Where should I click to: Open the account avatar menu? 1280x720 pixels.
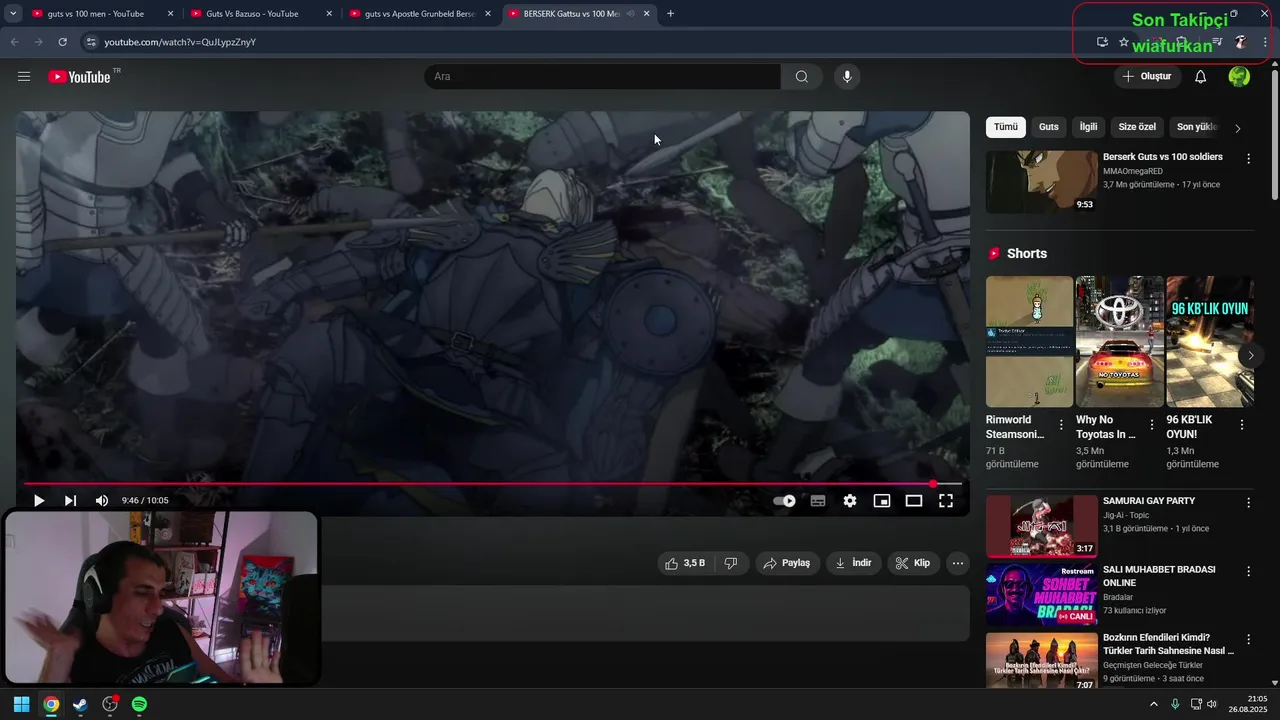click(x=1239, y=77)
